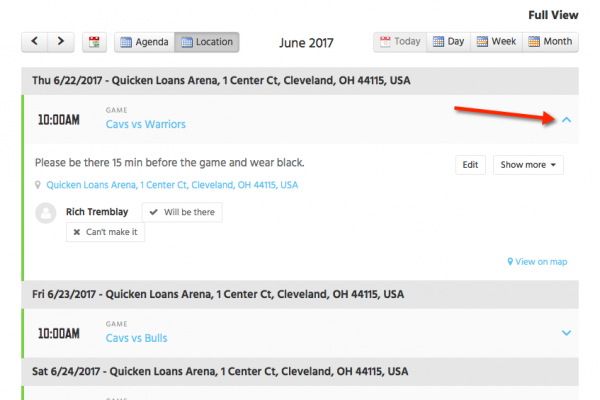Go to next month using right arrow

[x=61, y=42]
